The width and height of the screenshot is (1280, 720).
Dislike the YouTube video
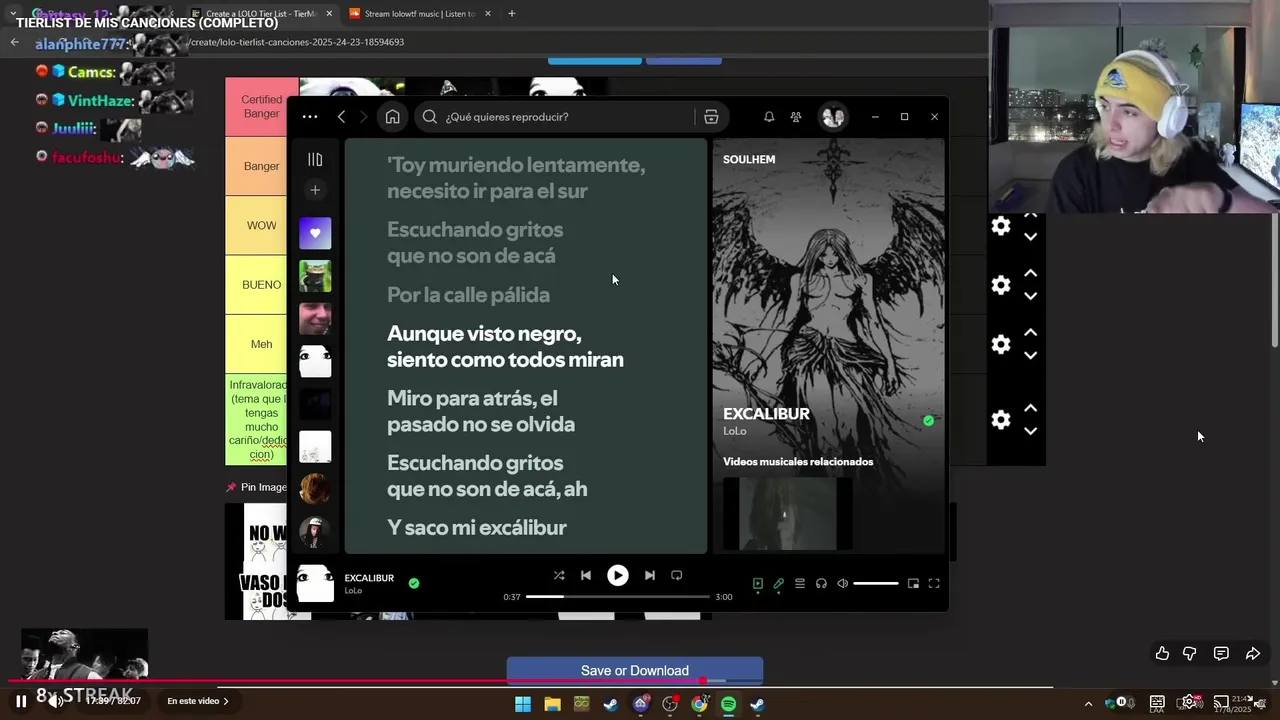[x=1190, y=653]
